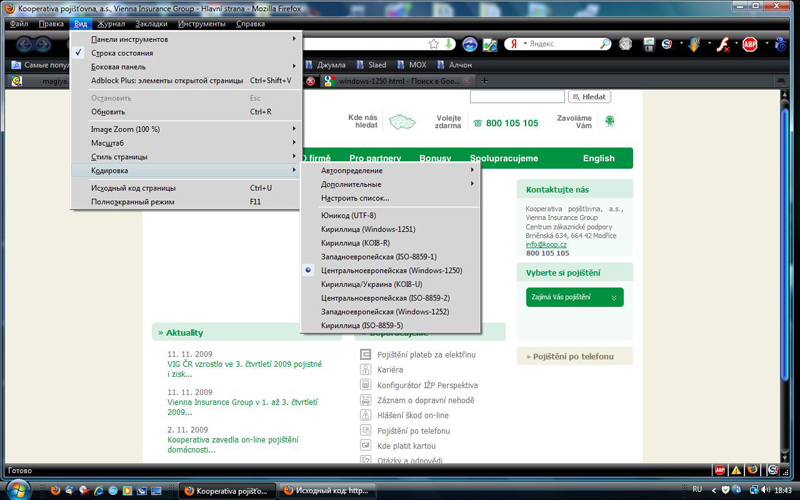Click the Zavoláme Vám green icon
The width and height of the screenshot is (800, 500).
pos(609,121)
